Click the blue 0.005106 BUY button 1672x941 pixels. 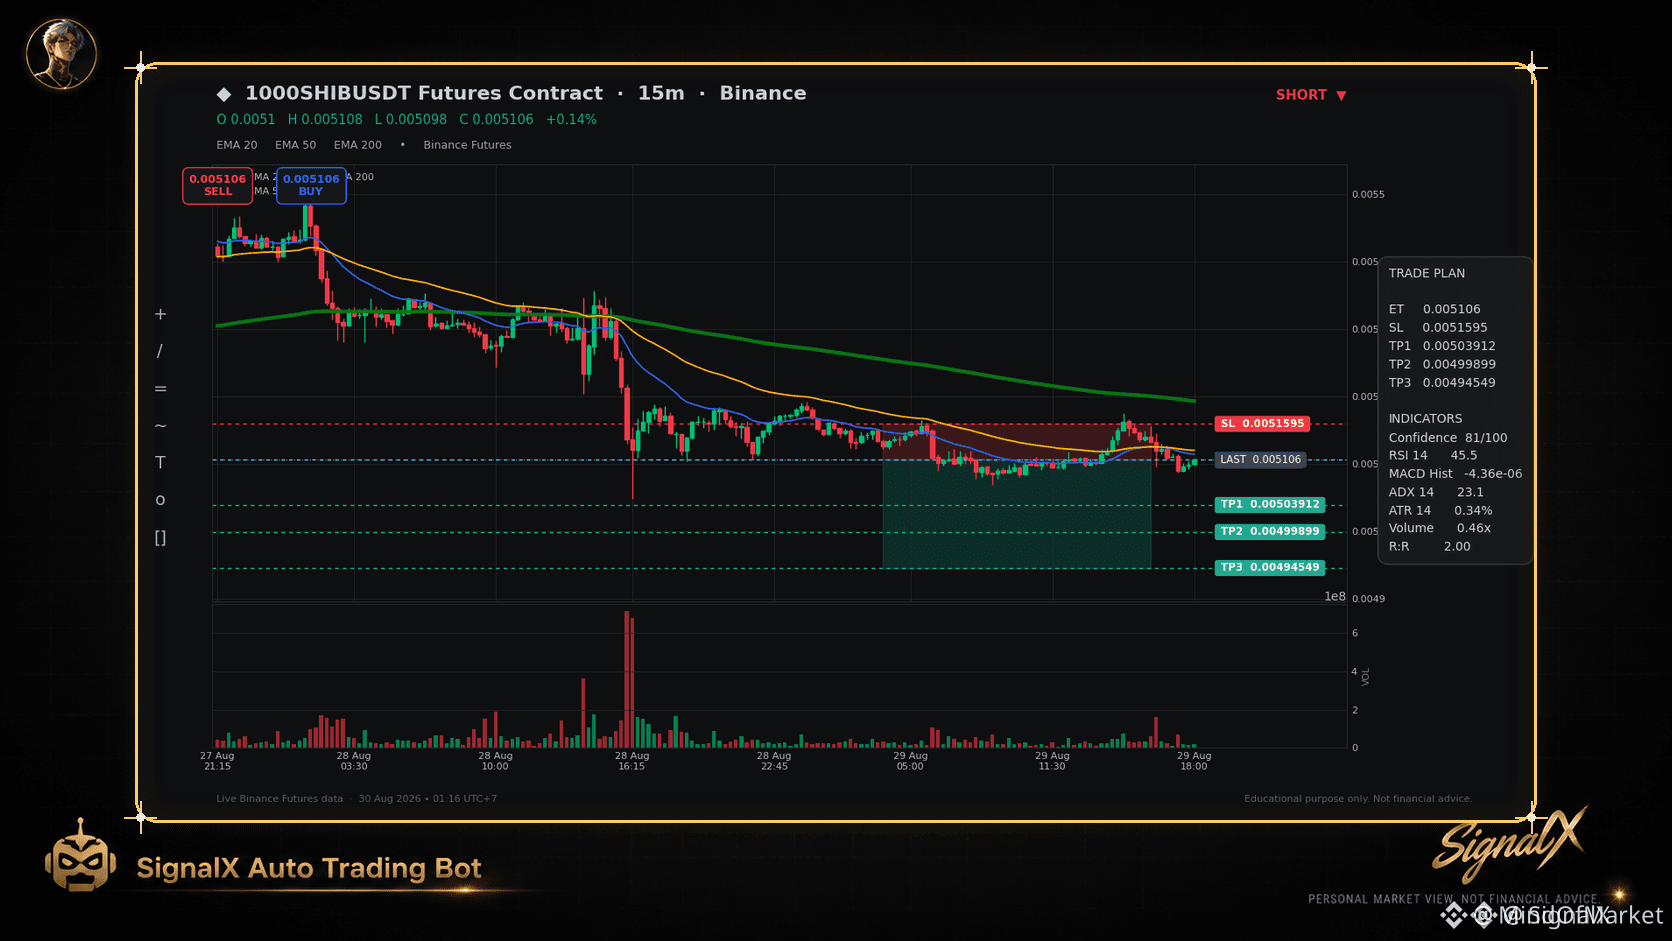tap(311, 185)
